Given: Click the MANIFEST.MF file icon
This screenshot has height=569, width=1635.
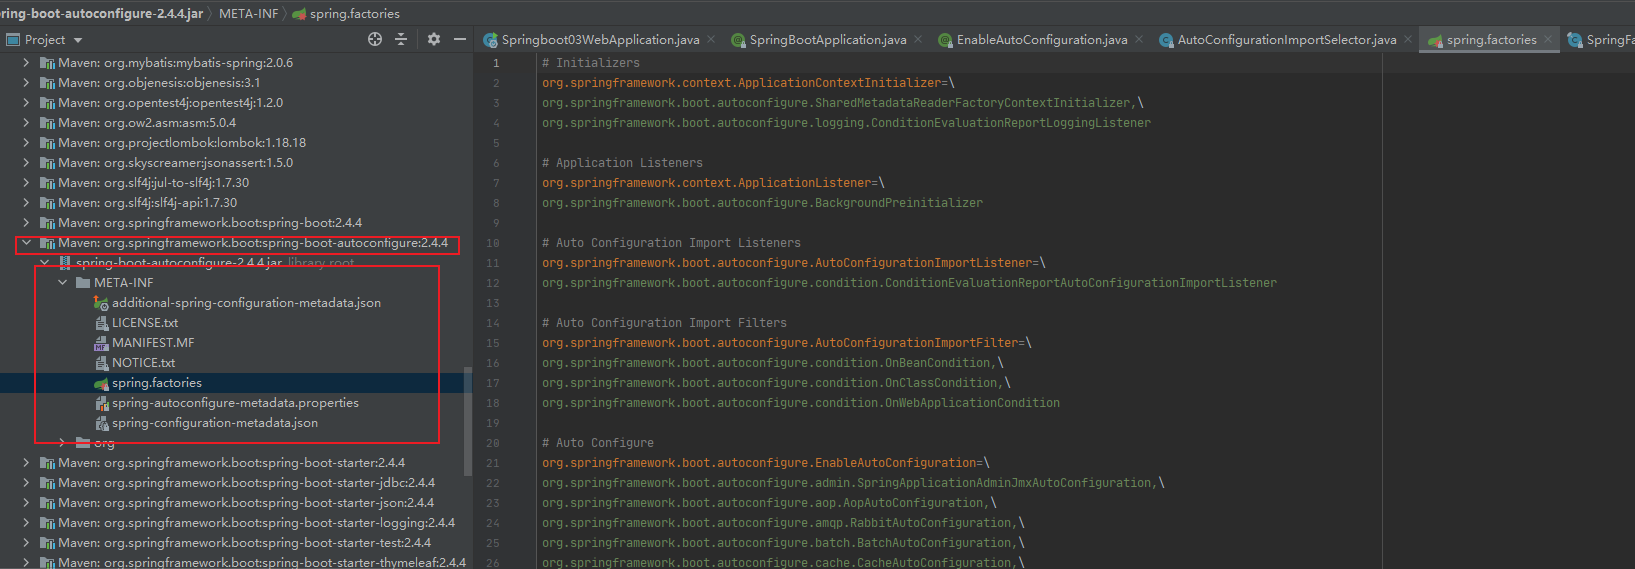Looking at the screenshot, I should (101, 343).
